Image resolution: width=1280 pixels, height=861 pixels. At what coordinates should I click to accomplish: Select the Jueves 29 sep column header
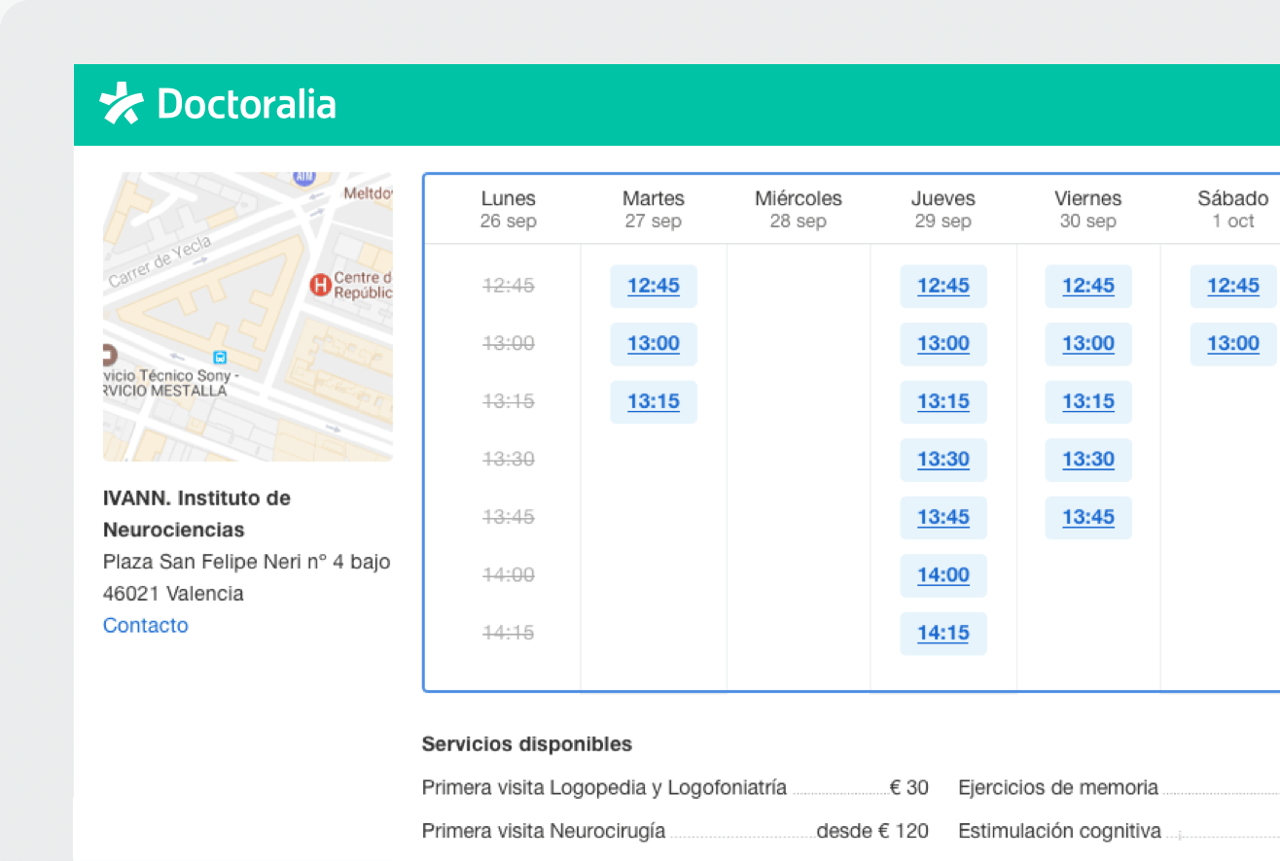click(x=943, y=208)
